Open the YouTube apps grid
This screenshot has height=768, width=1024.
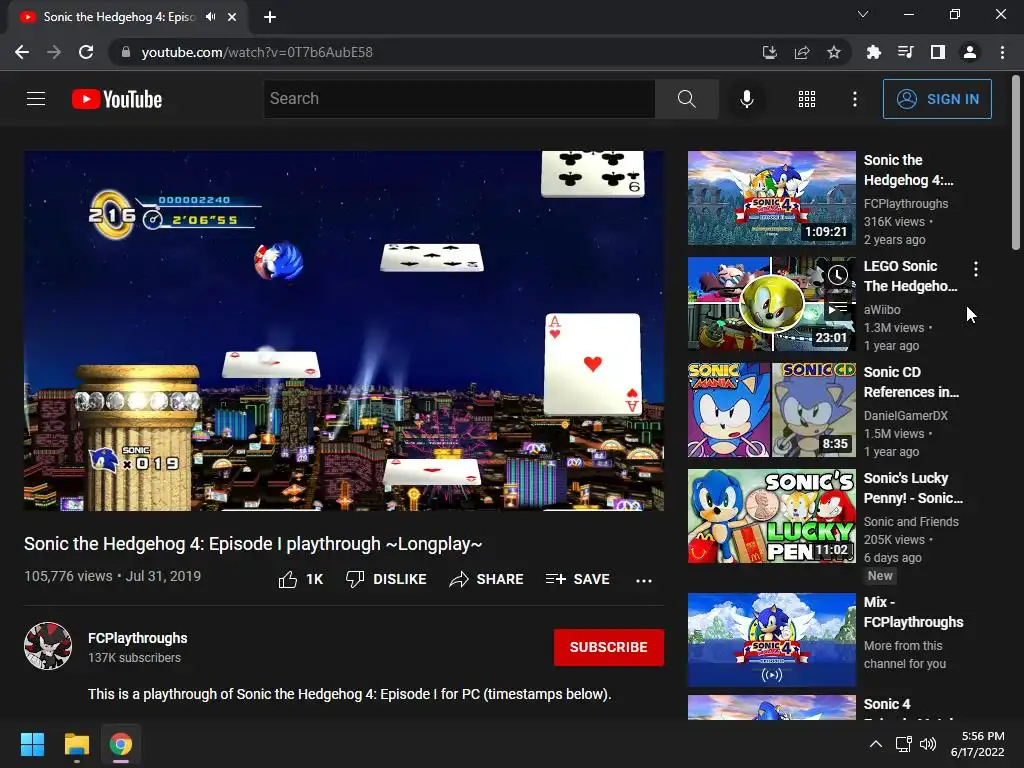pyautogui.click(x=807, y=99)
